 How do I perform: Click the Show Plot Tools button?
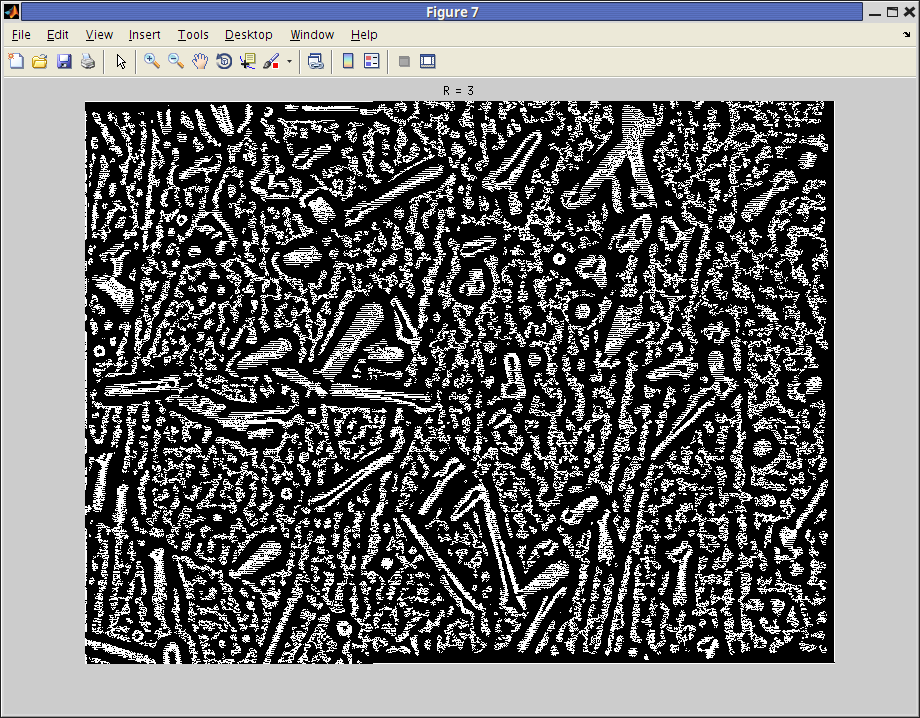[428, 61]
